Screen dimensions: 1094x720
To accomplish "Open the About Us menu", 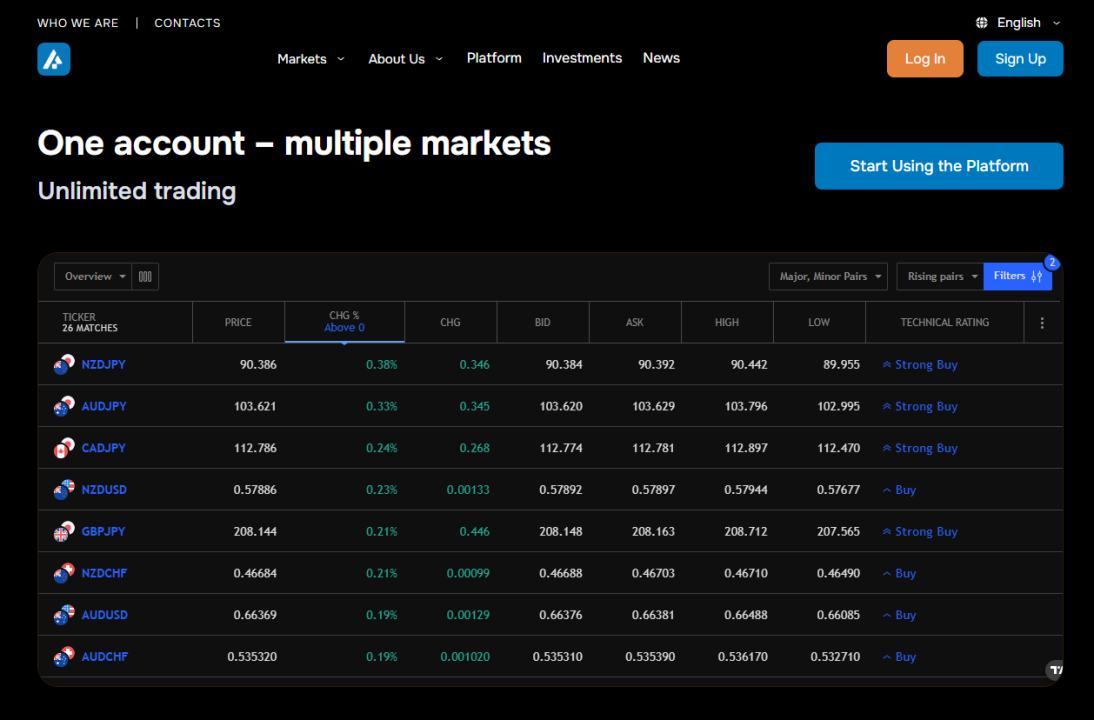I will [405, 59].
